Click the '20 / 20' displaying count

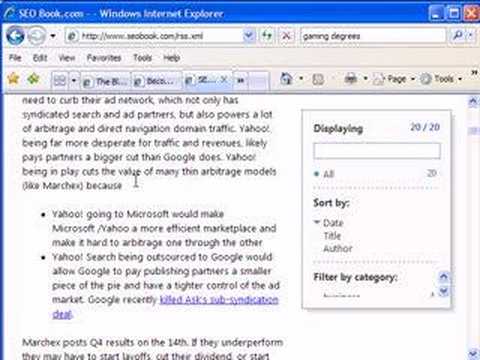(425, 127)
